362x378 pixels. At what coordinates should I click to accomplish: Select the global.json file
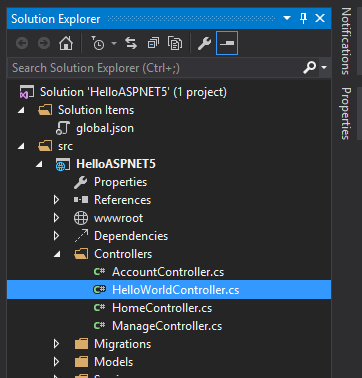105,128
